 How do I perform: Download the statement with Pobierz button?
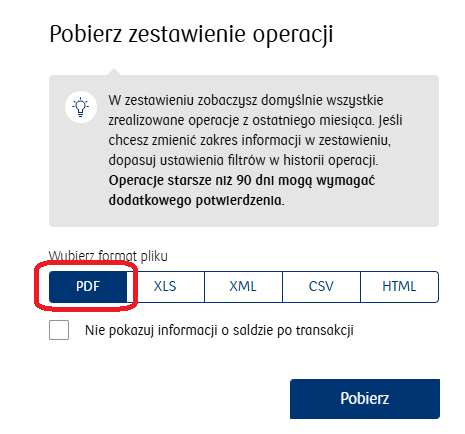coord(365,399)
